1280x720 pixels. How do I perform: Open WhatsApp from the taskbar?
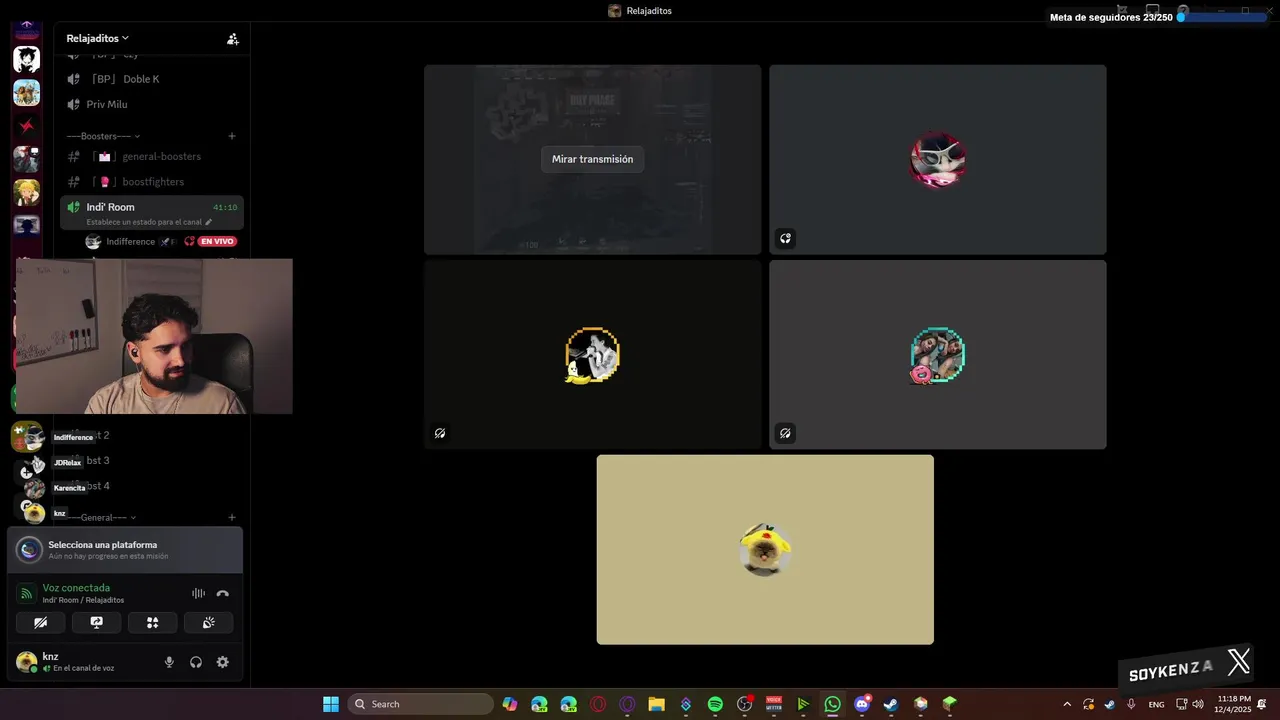(x=832, y=704)
